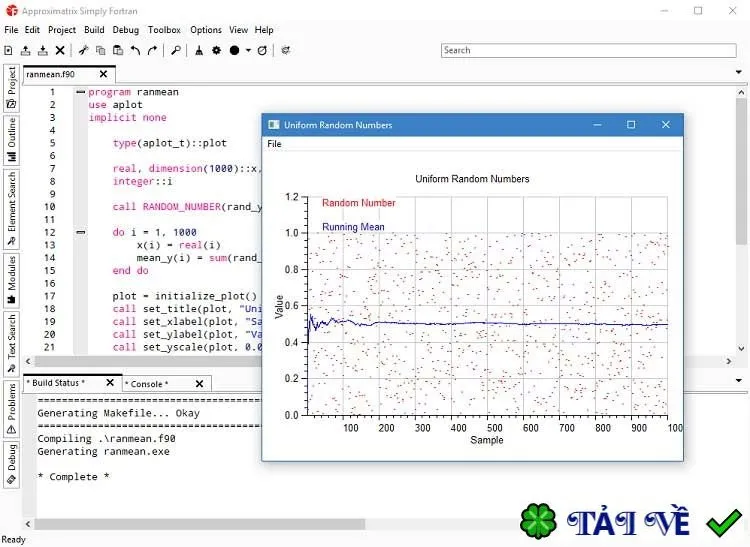Click line number 17 in gutter
The width and height of the screenshot is (750, 547).
[50, 296]
